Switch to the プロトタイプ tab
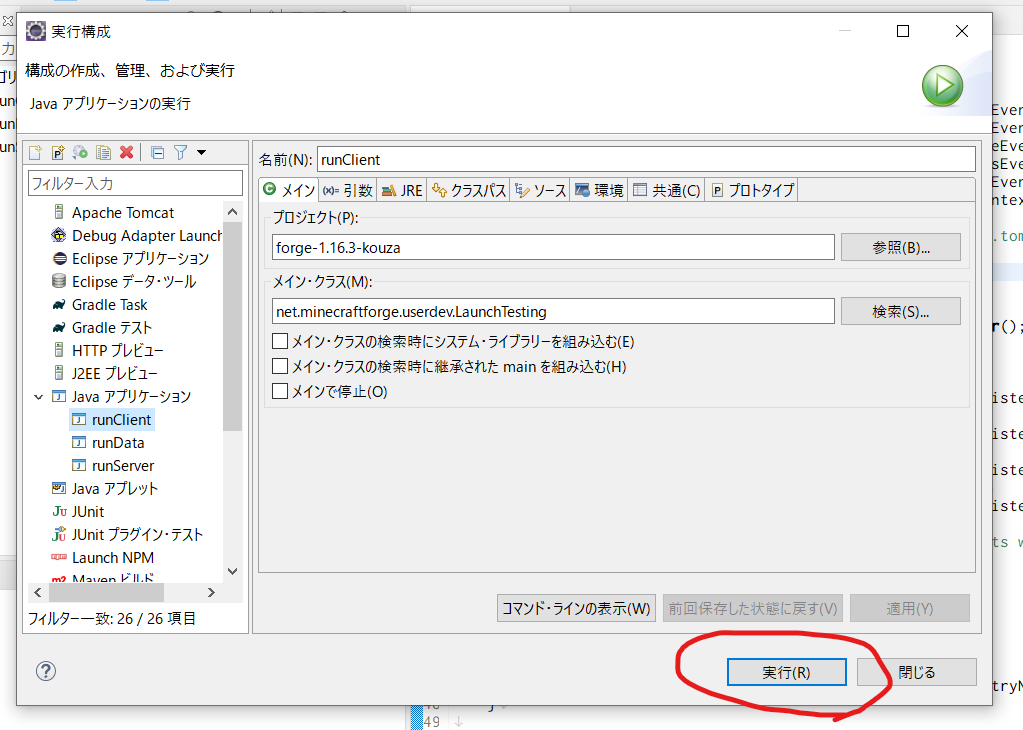This screenshot has width=1023, height=730. click(752, 190)
